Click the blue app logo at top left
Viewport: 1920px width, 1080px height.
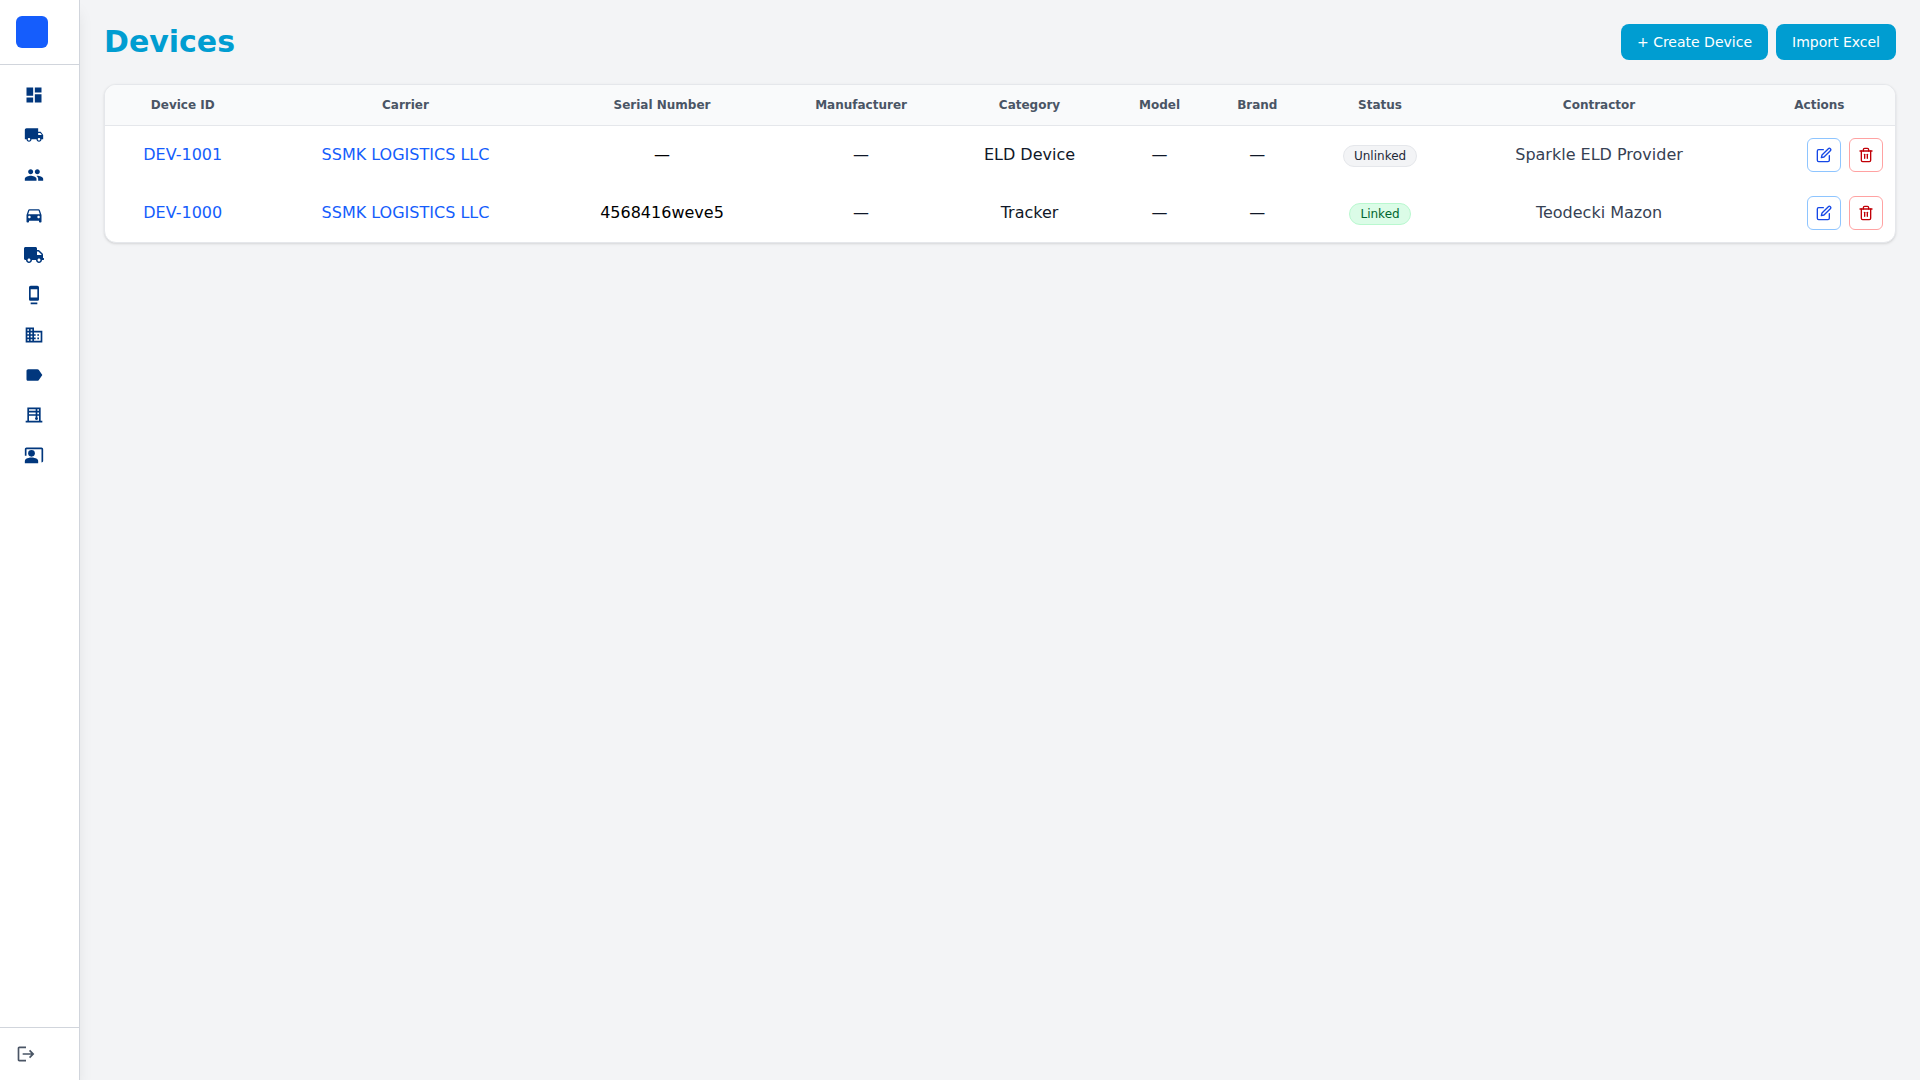pyautogui.click(x=32, y=32)
